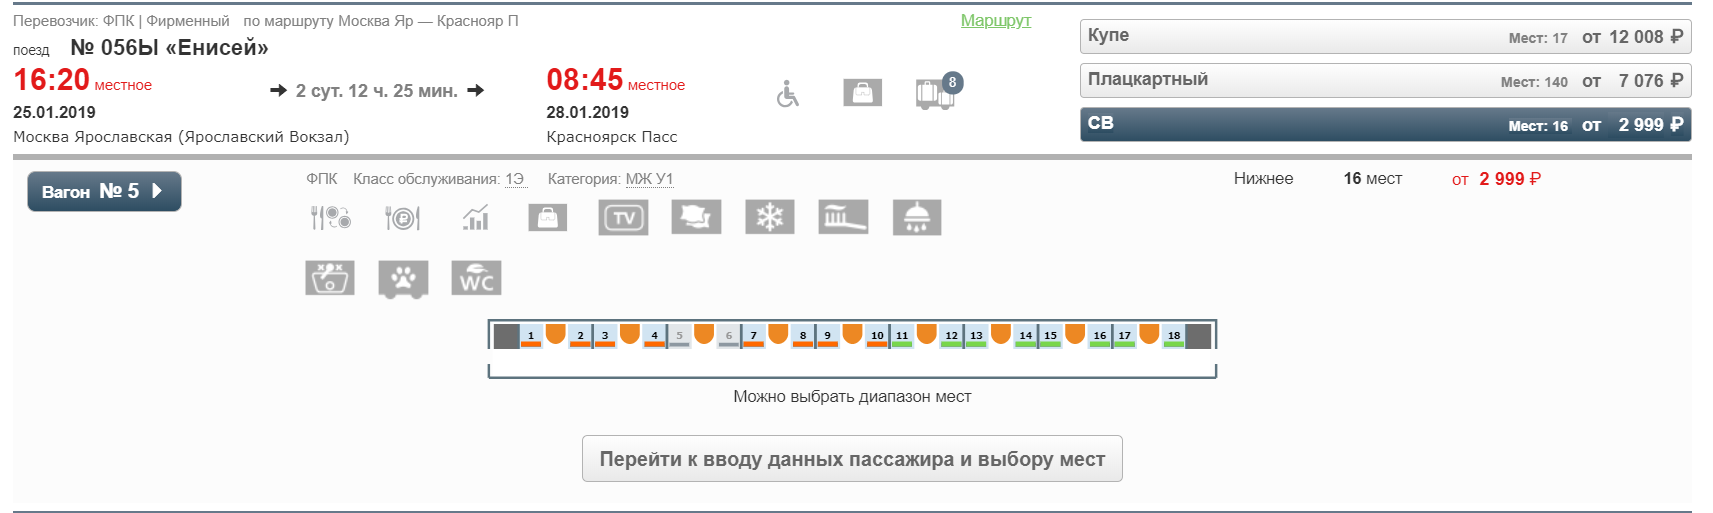
Task: Click the paid meals ruble plate icon
Action: tap(403, 217)
